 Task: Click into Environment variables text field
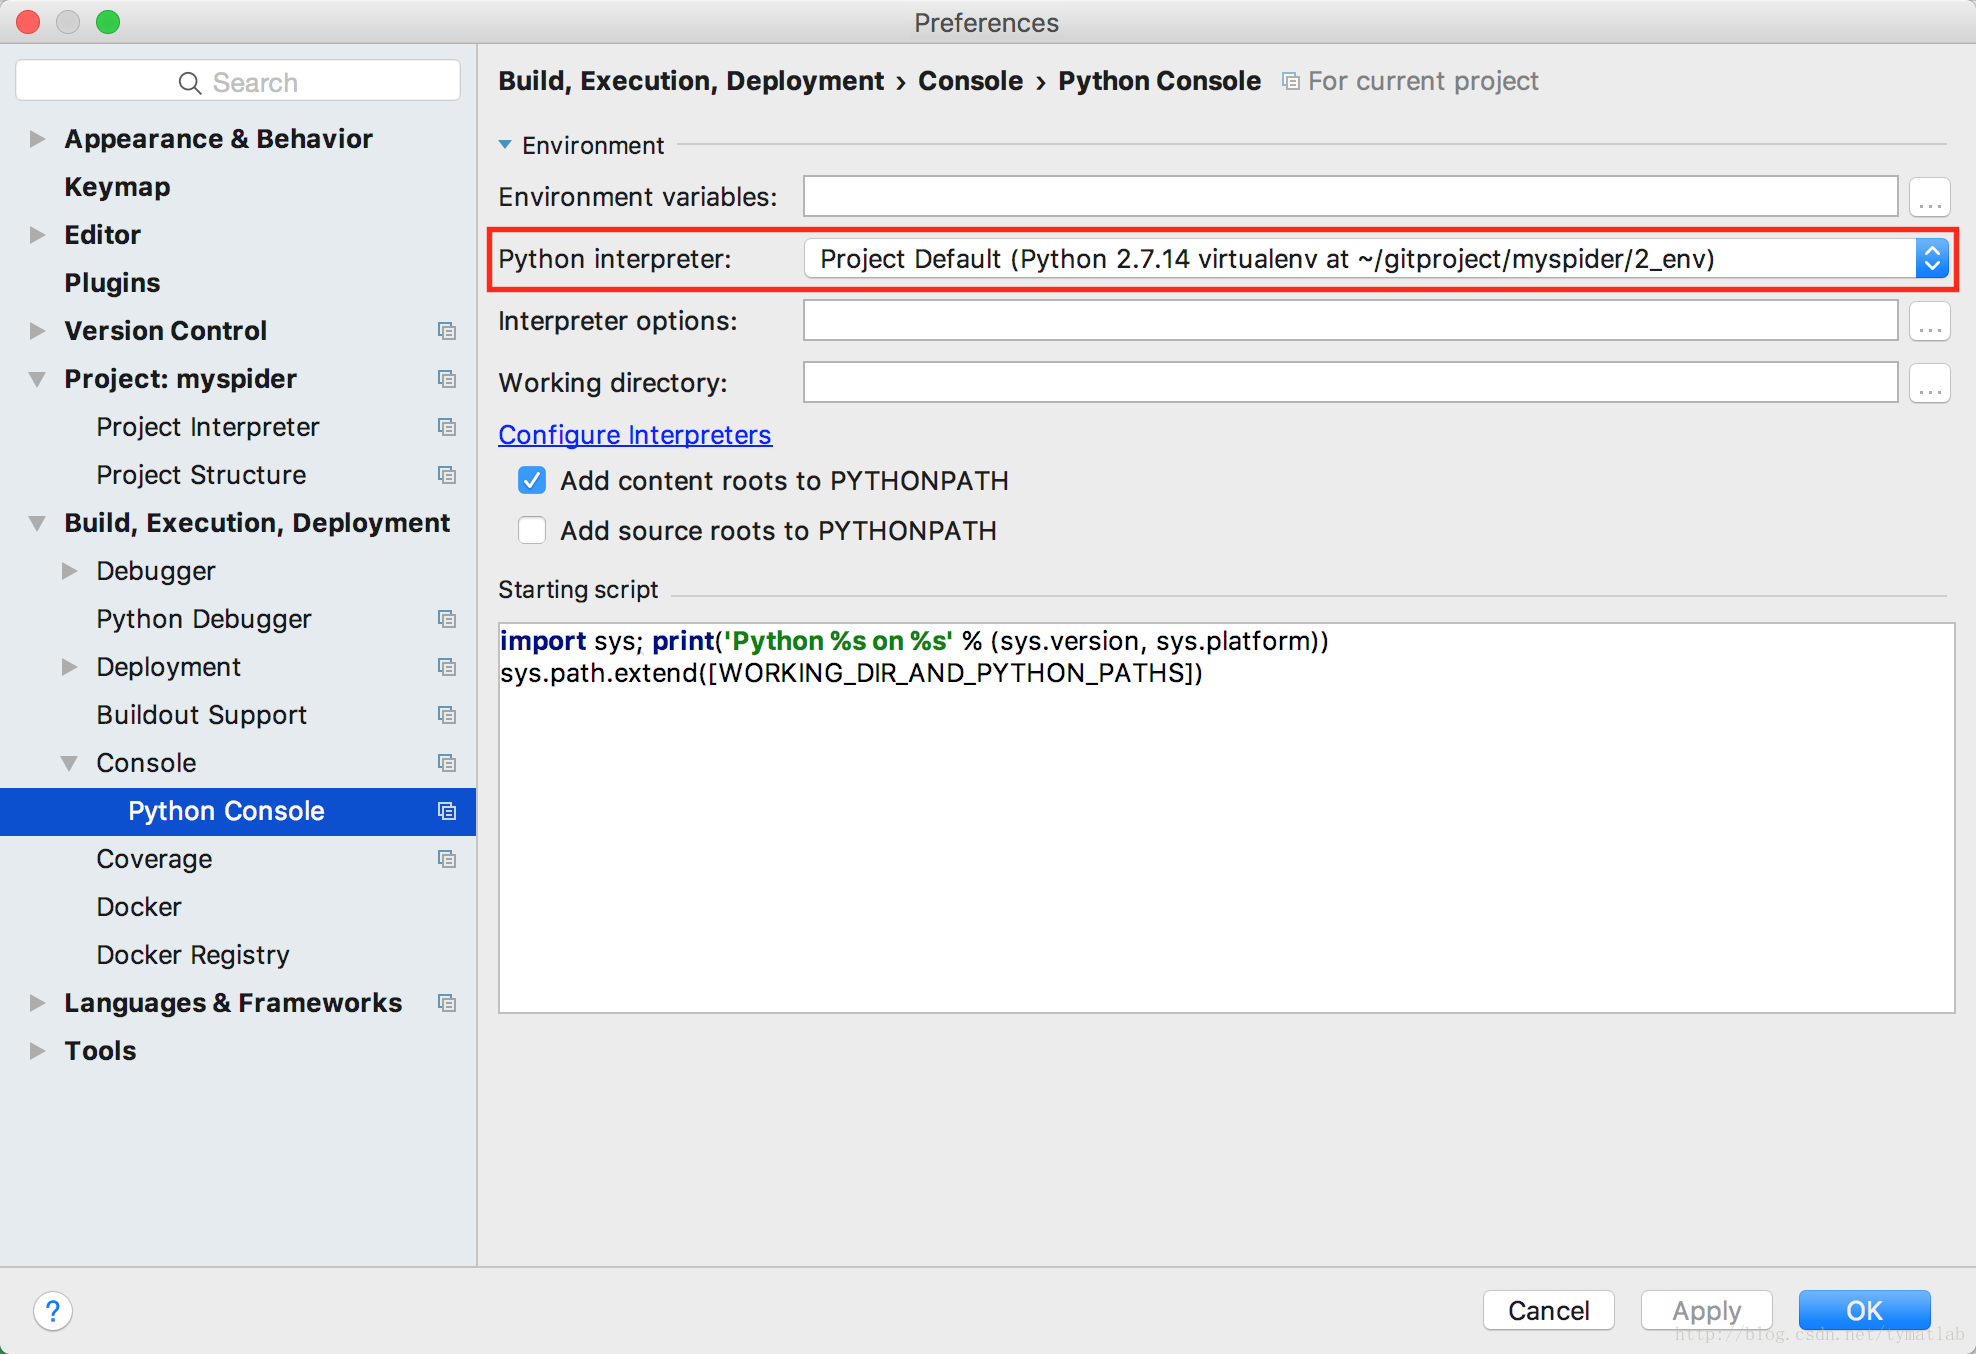[1350, 197]
